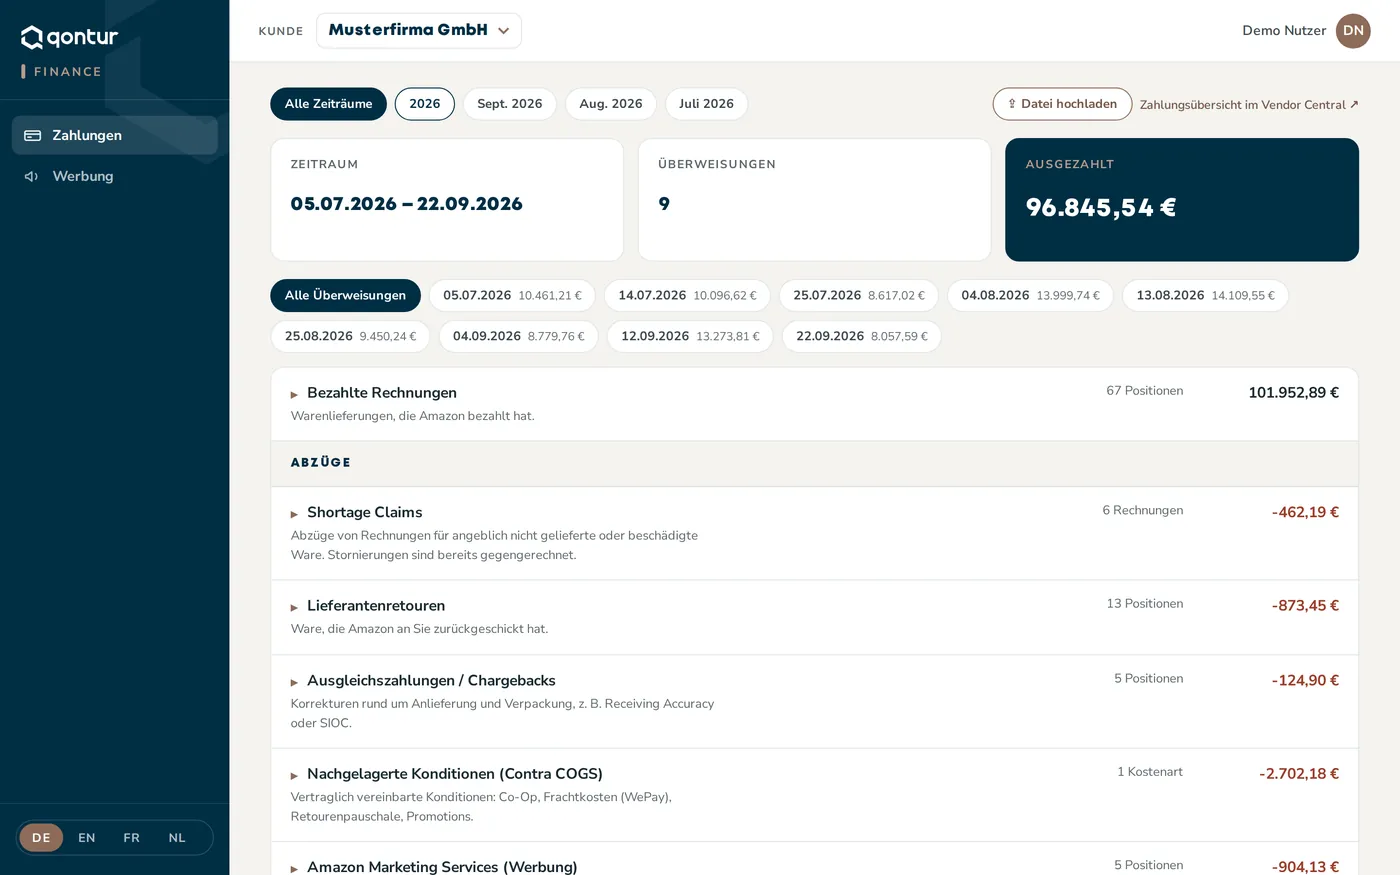Select transfer 04.08.2026 13.999,74 €

point(1030,296)
